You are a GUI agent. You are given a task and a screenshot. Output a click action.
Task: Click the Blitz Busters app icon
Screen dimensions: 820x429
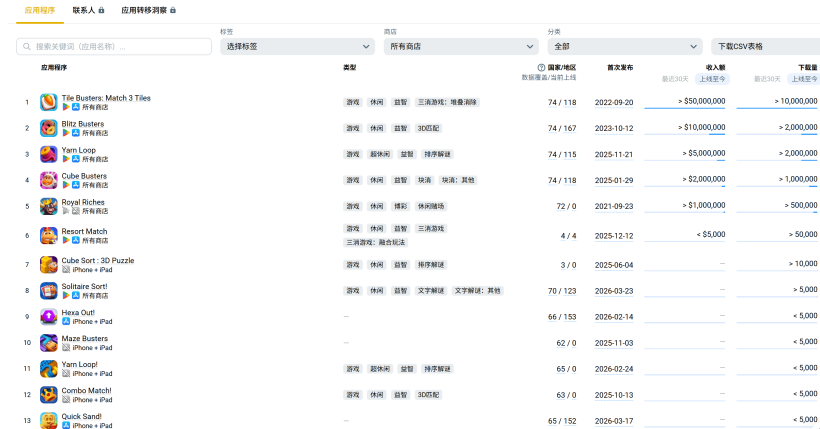pyautogui.click(x=48, y=128)
